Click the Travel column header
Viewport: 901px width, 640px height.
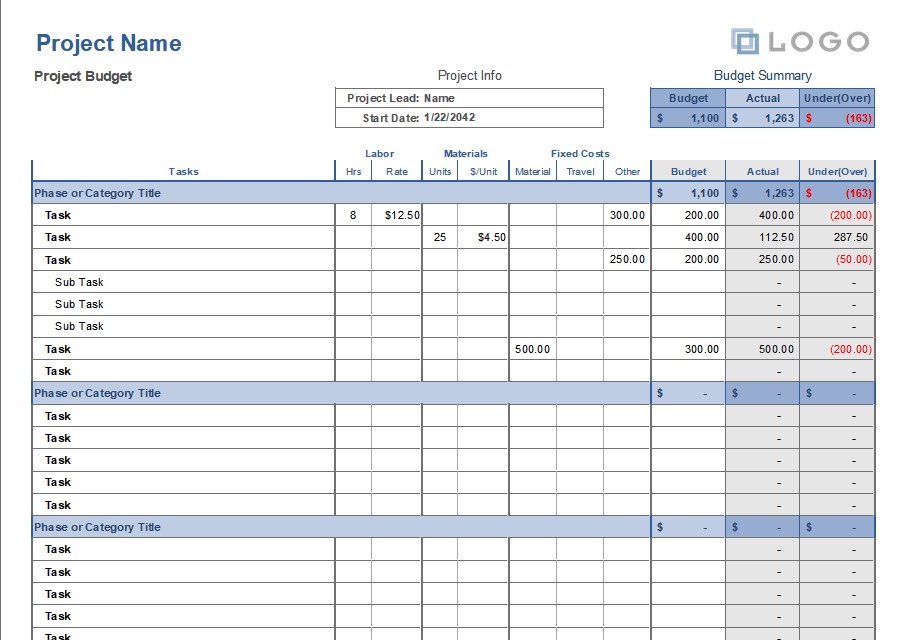tap(580, 171)
